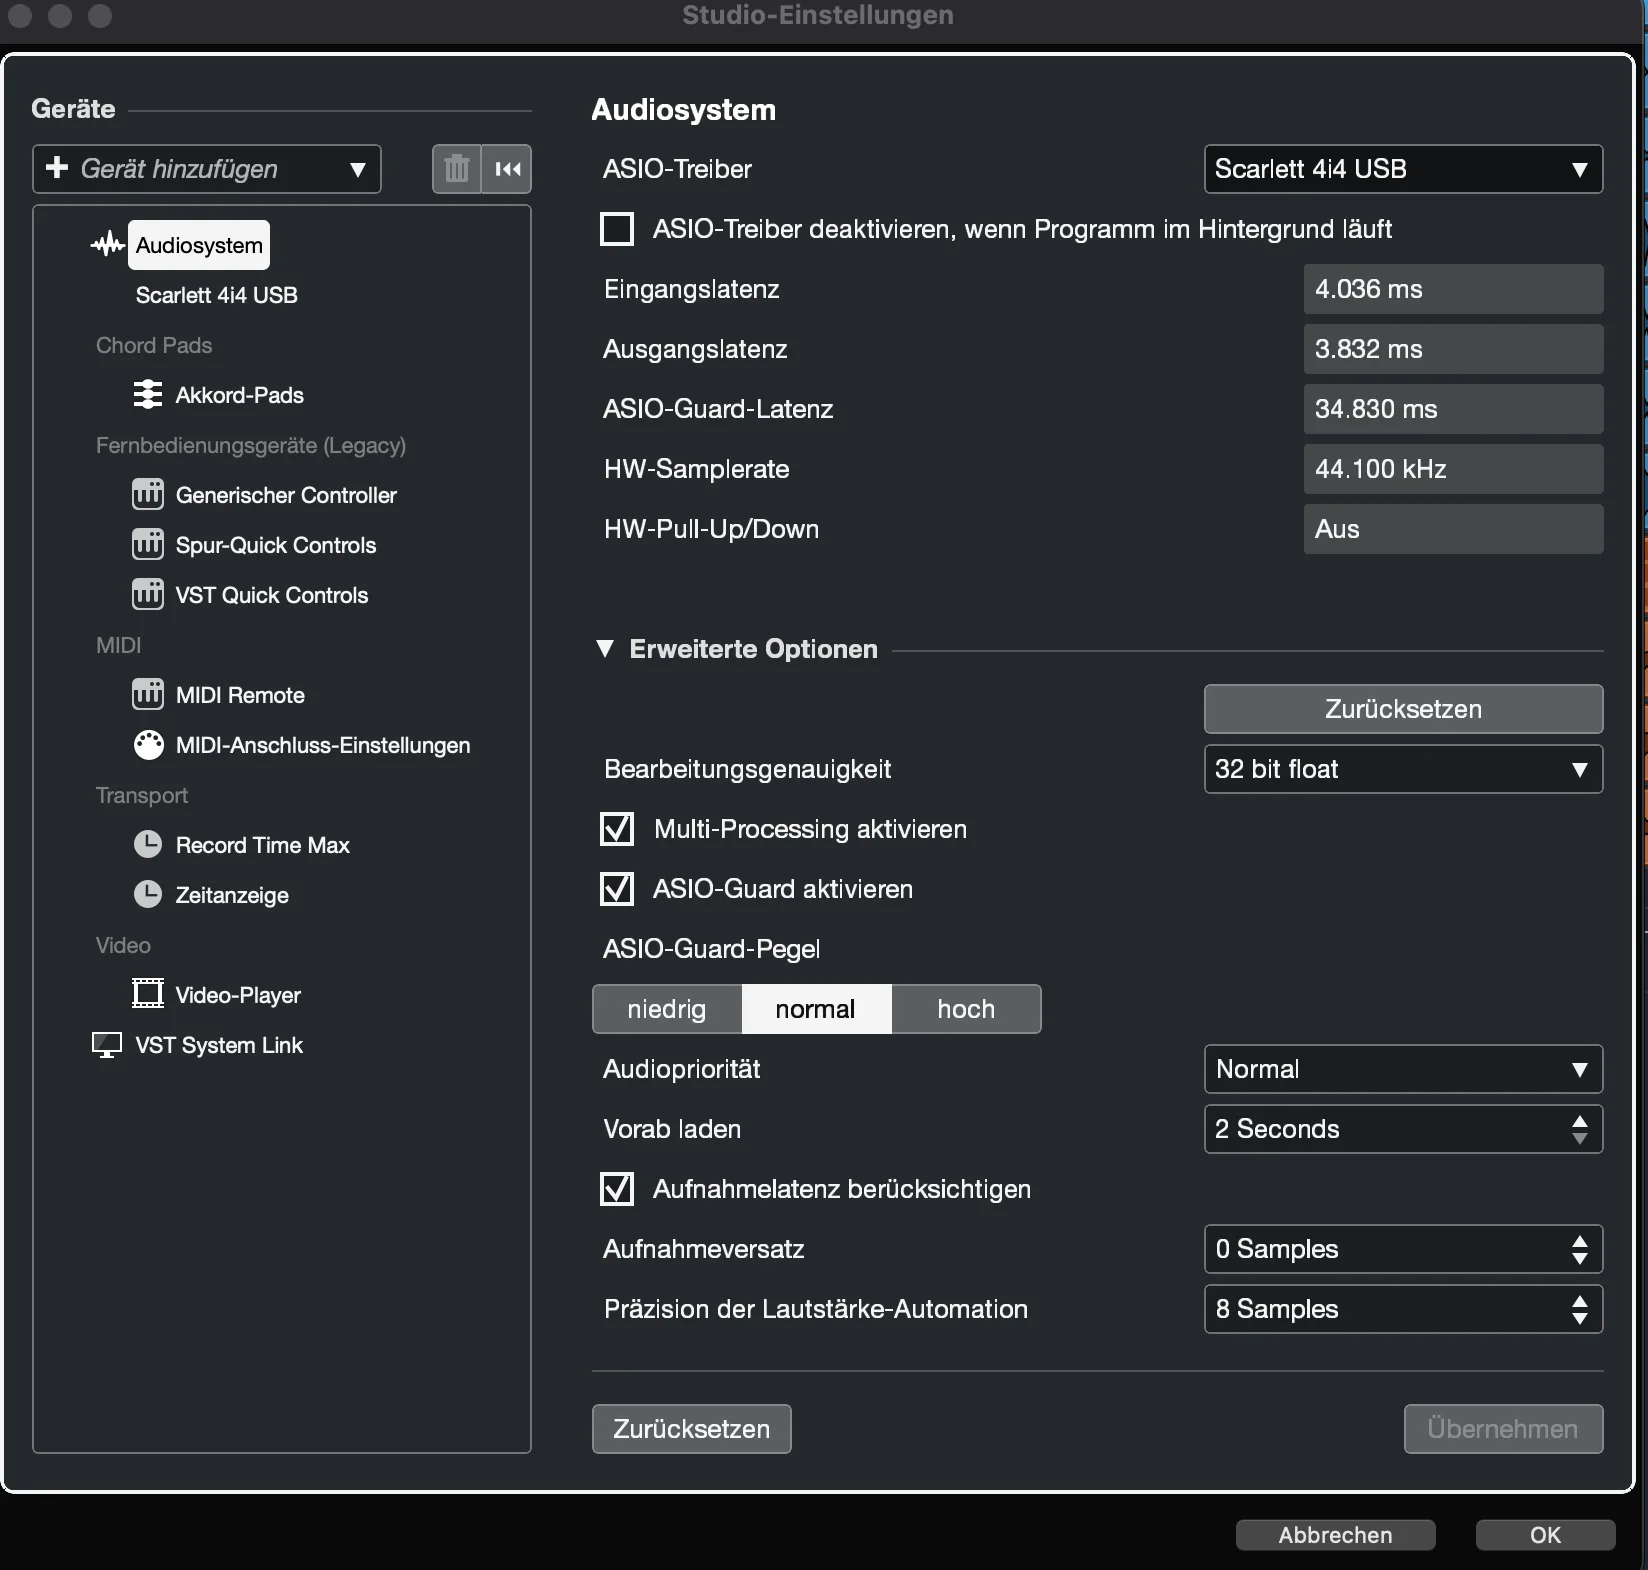Screen dimensions: 1648x1570
Task: Uncheck Aufnahmelatenz berücksichtigen
Action: point(617,1189)
